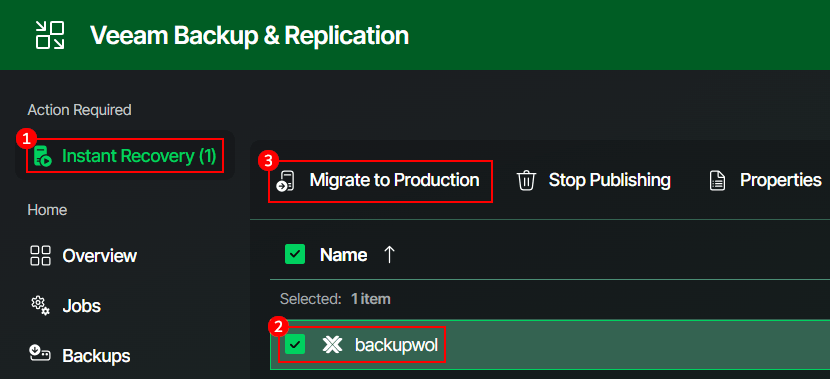Toggle the select-all checkbox beside Name
Viewport: 830px width, 379px height.
click(x=295, y=255)
